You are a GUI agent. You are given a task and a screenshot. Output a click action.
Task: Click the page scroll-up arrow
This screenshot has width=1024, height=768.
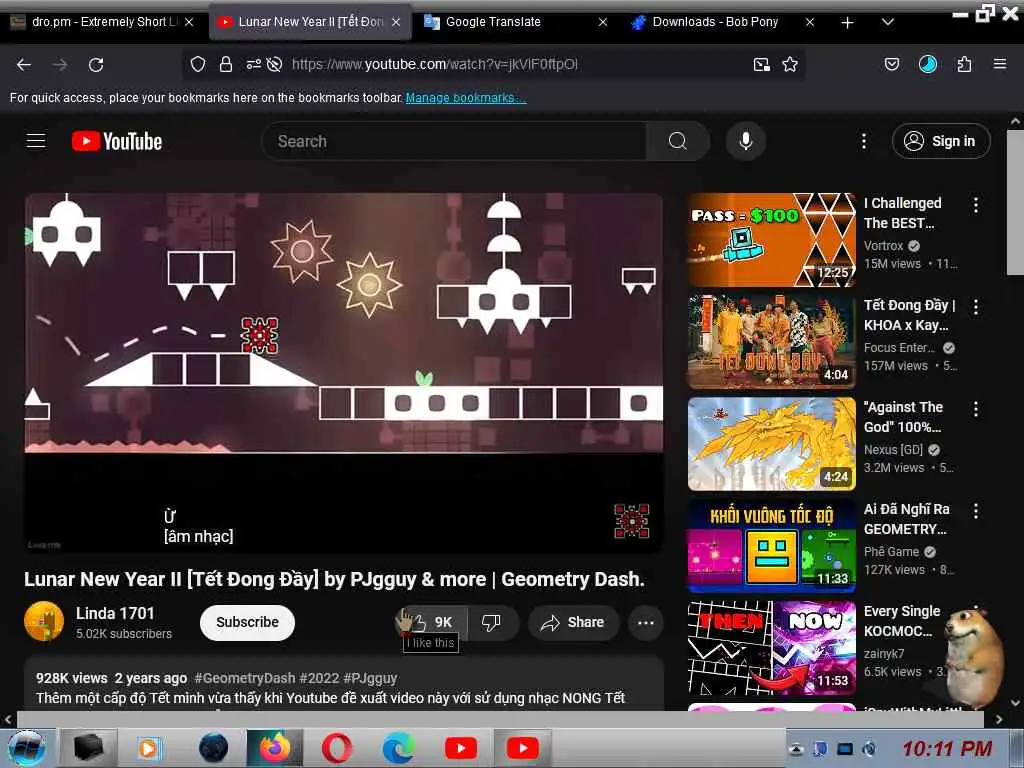coord(1015,121)
